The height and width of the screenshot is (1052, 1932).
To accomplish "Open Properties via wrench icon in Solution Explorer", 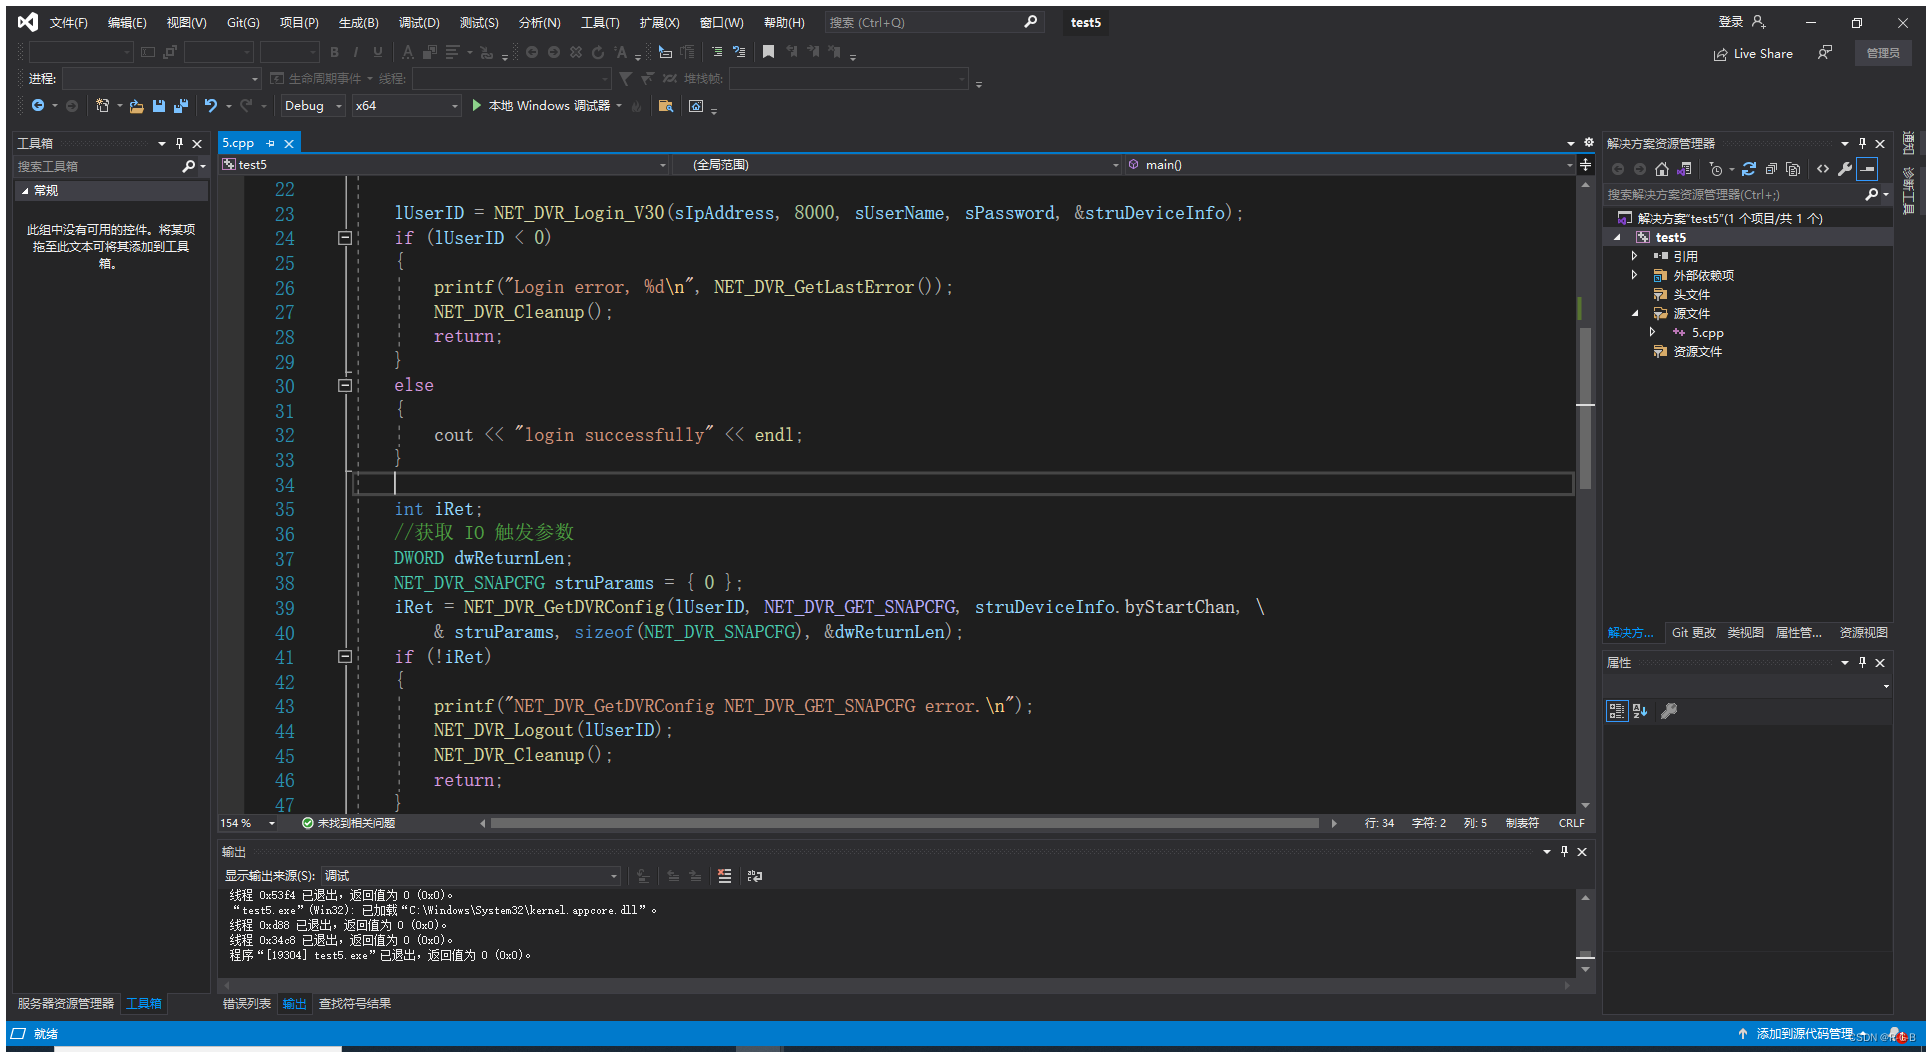I will (1844, 170).
